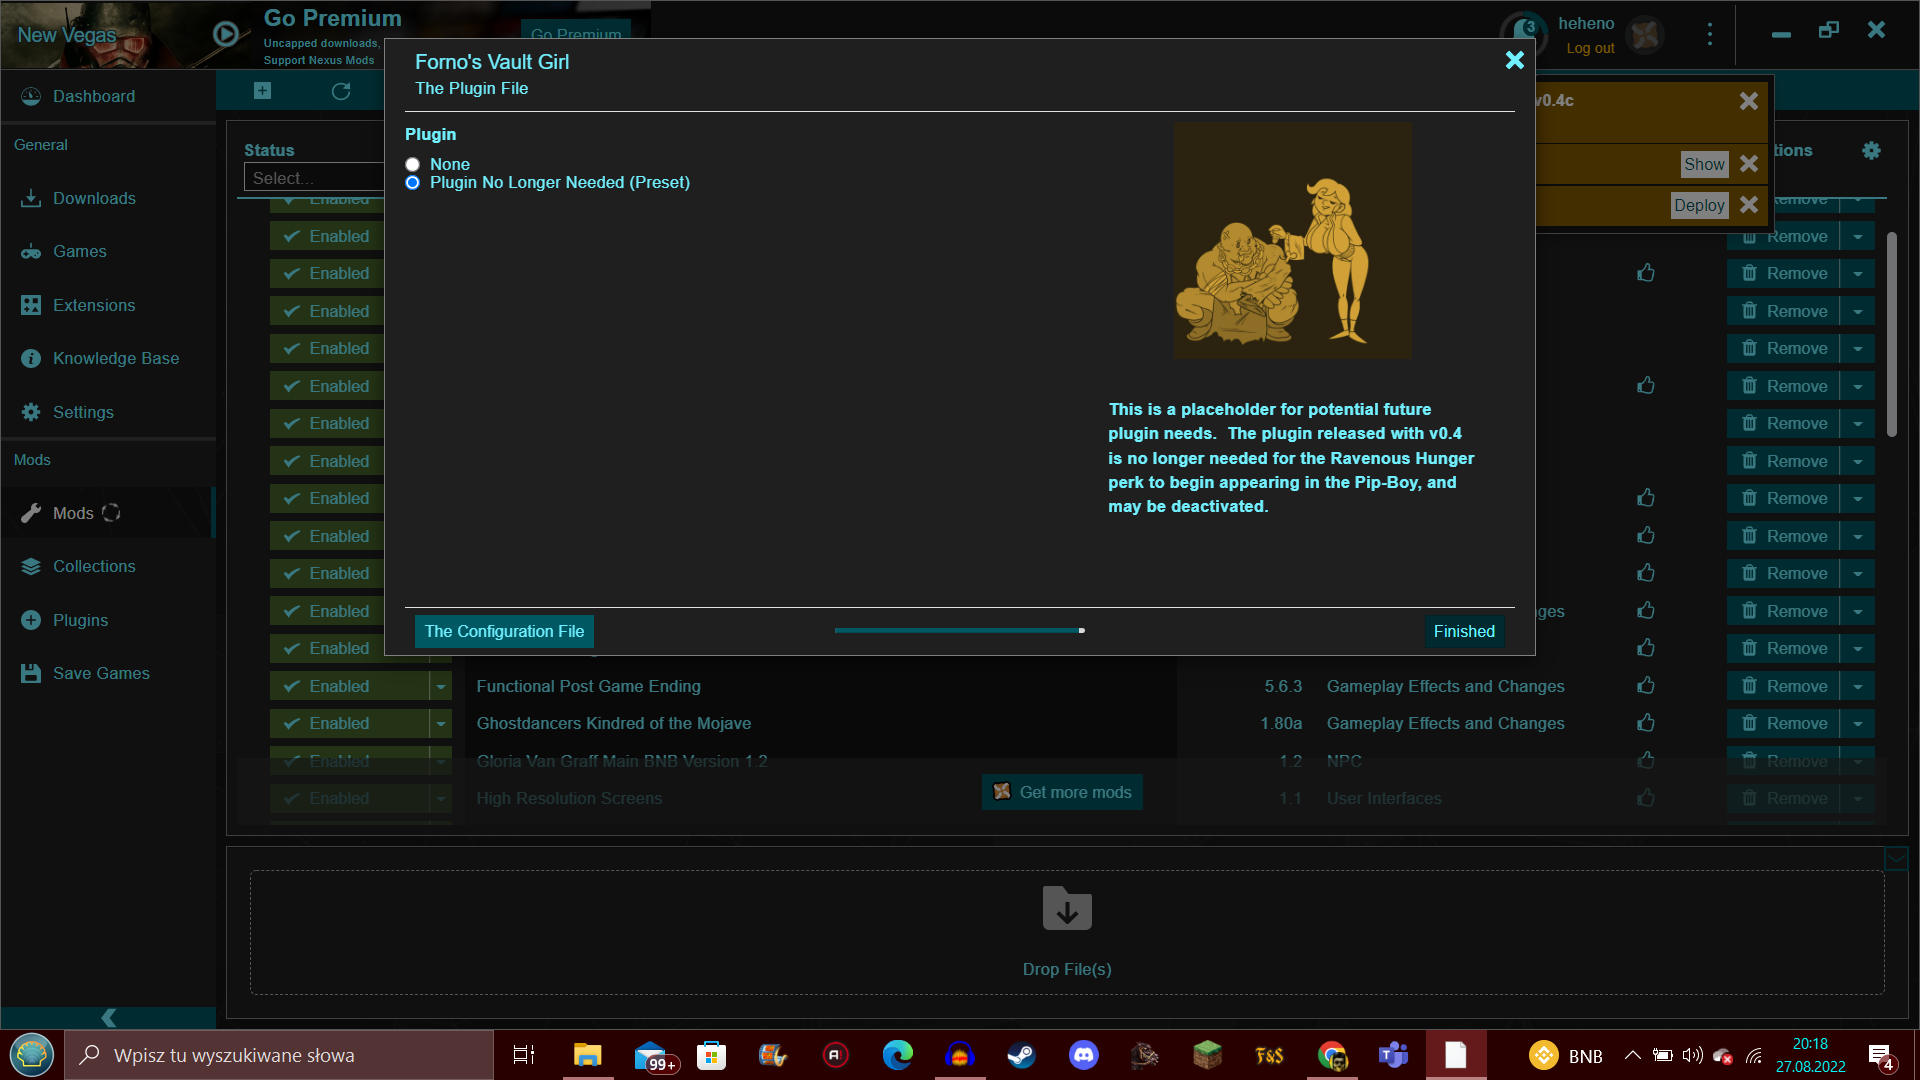Click the Deploy notification button
The image size is (1920, 1080).
pos(1699,205)
